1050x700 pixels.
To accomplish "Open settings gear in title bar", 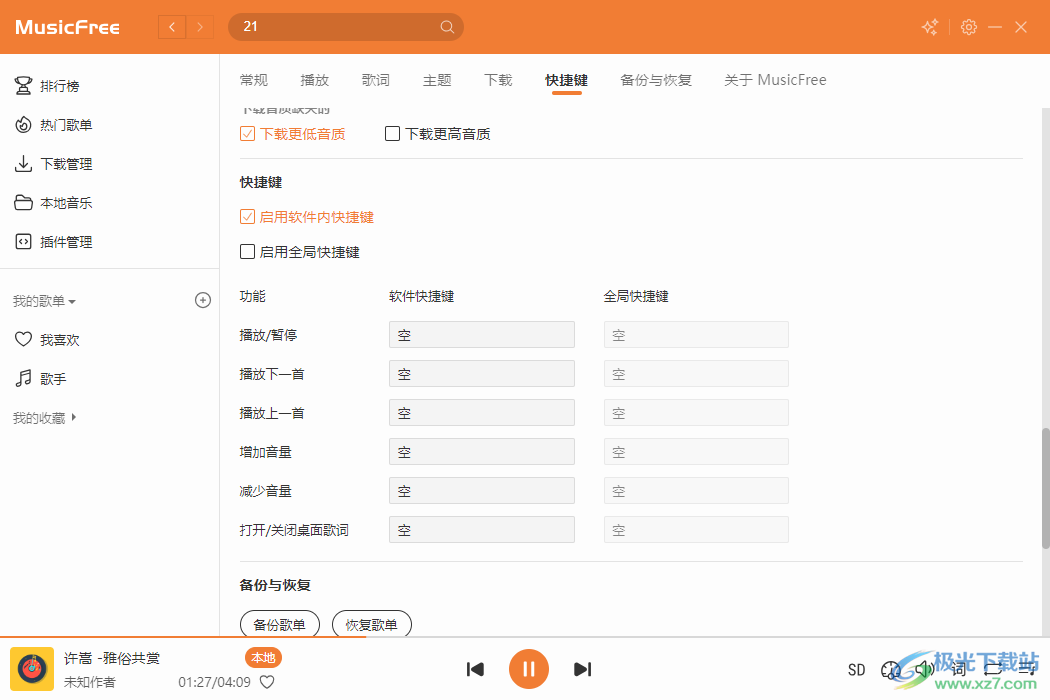I will click(968, 27).
